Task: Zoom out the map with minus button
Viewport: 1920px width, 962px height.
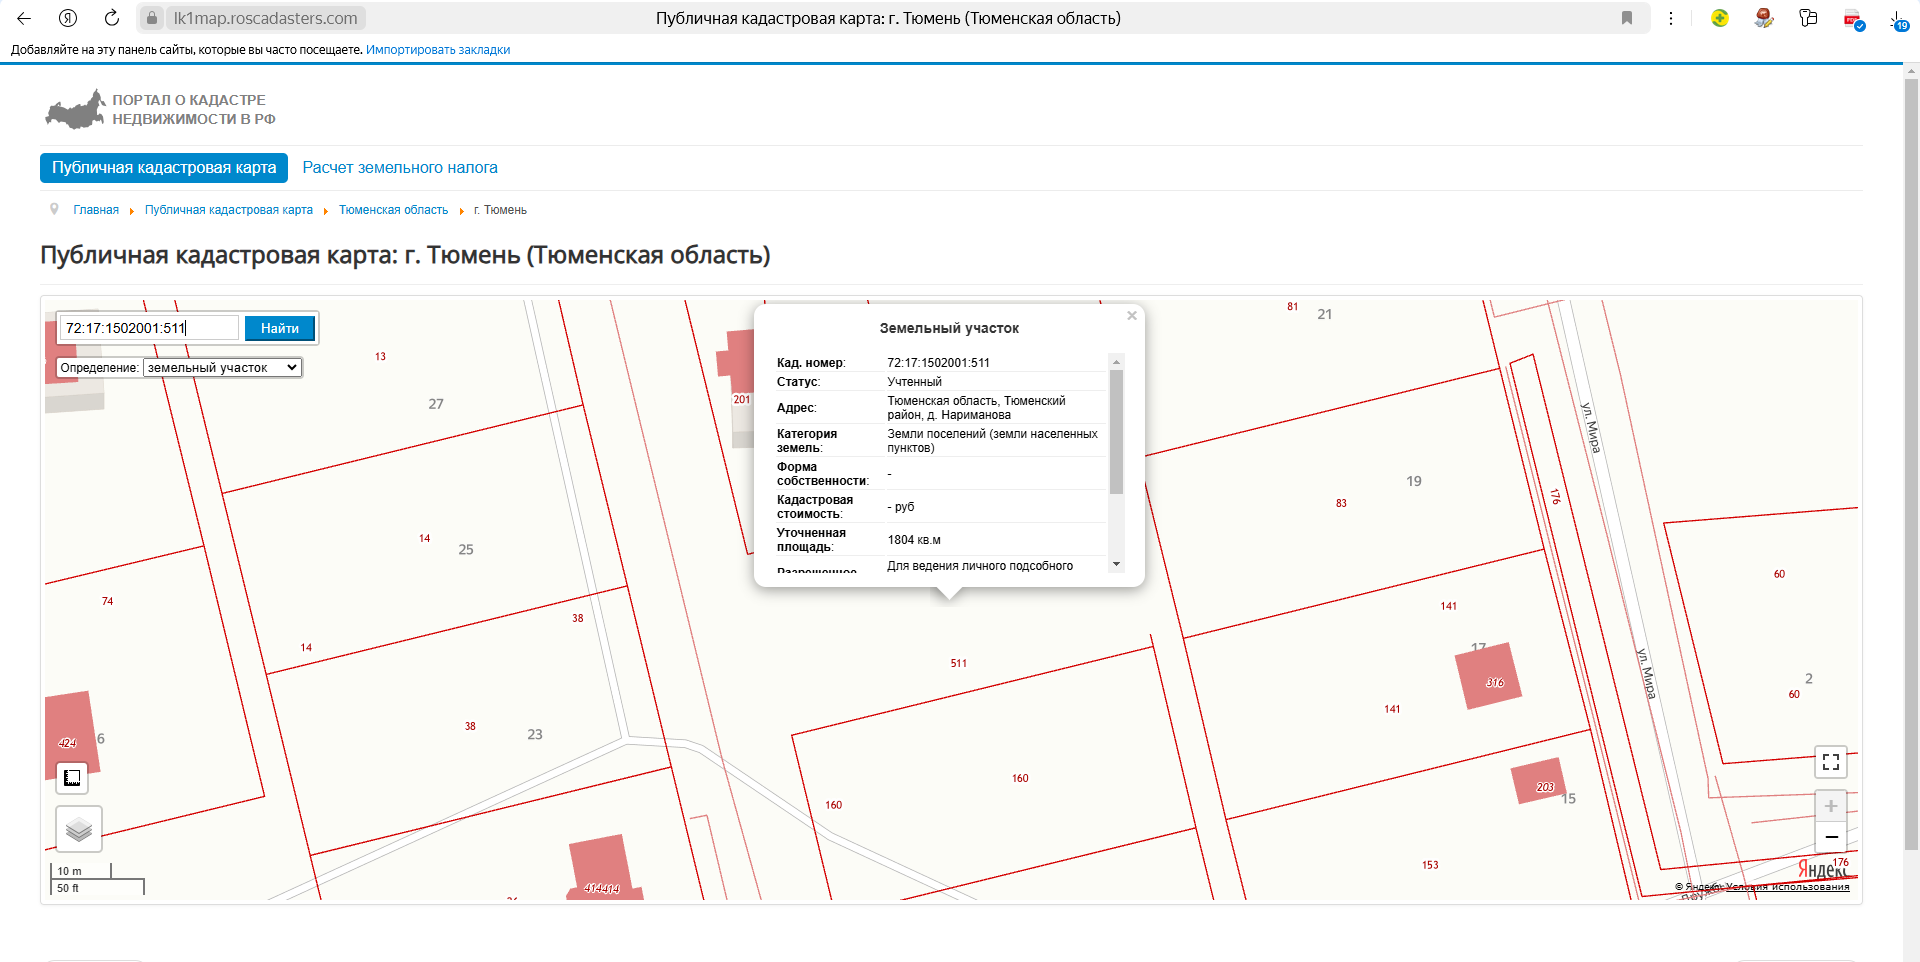Action: (1830, 837)
